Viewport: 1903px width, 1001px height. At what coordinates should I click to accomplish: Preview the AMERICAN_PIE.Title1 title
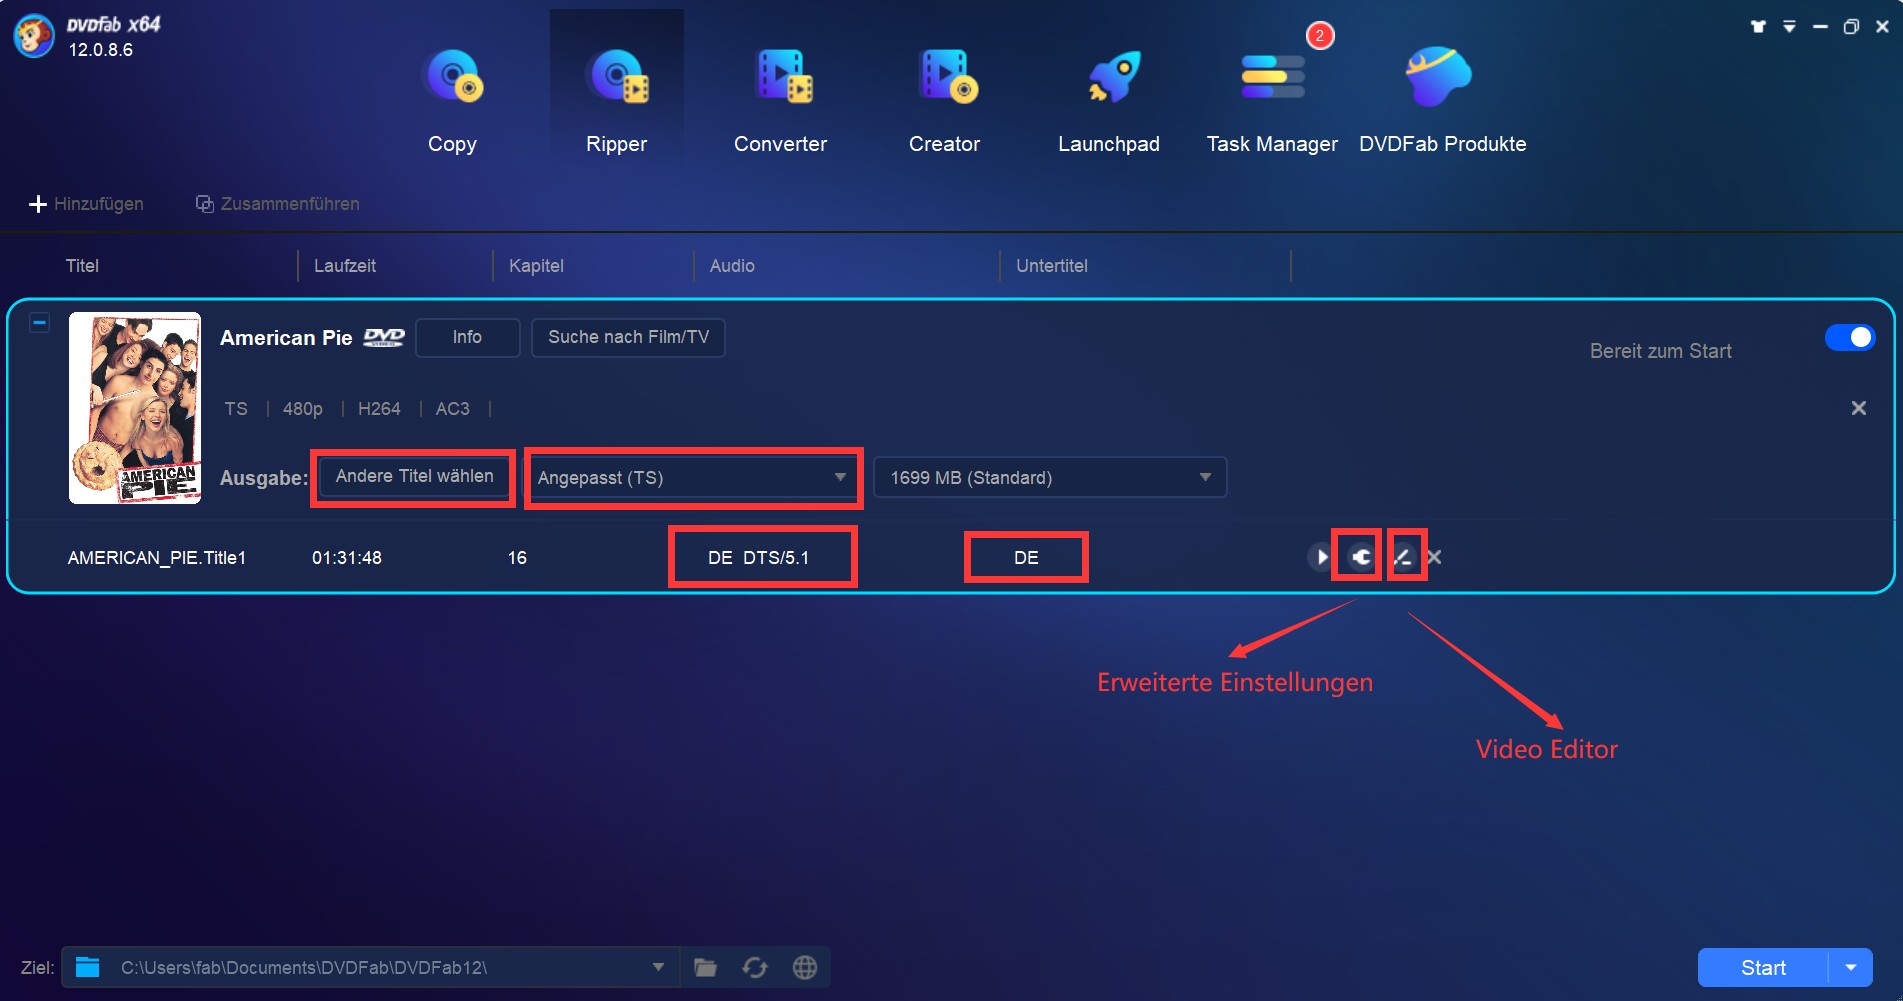coord(1320,557)
